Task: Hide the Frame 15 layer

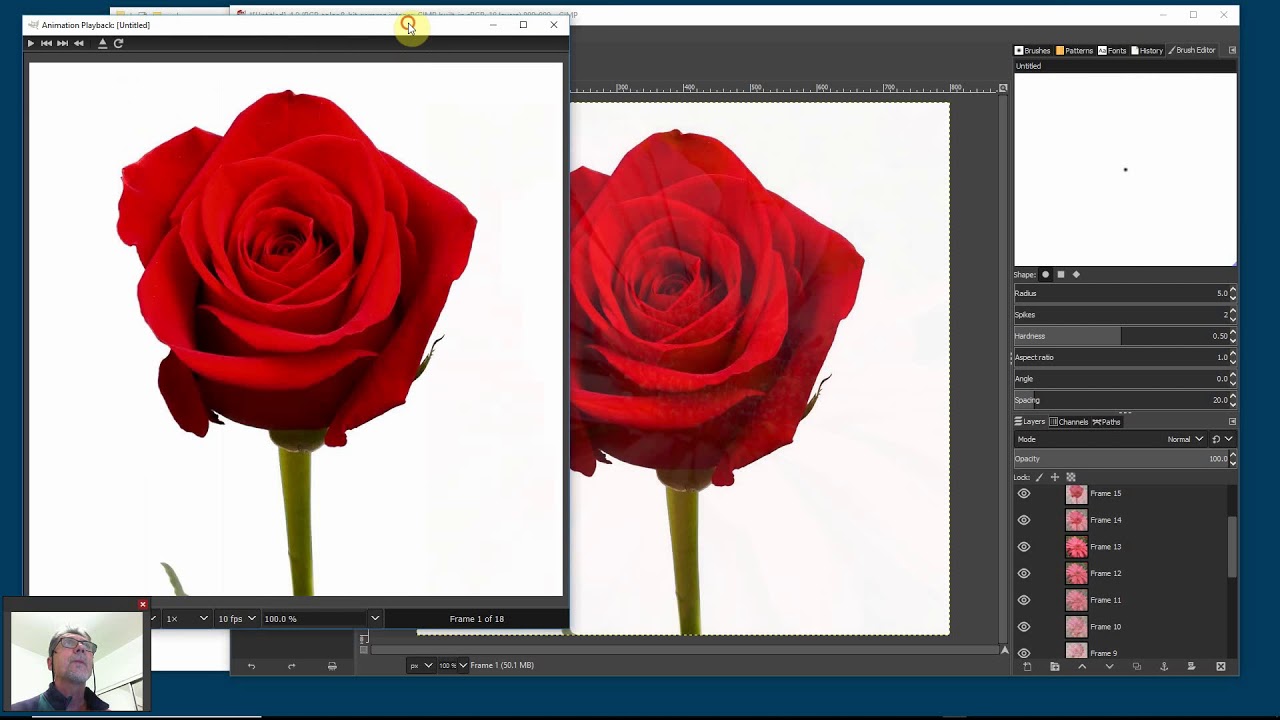Action: (x=1024, y=494)
